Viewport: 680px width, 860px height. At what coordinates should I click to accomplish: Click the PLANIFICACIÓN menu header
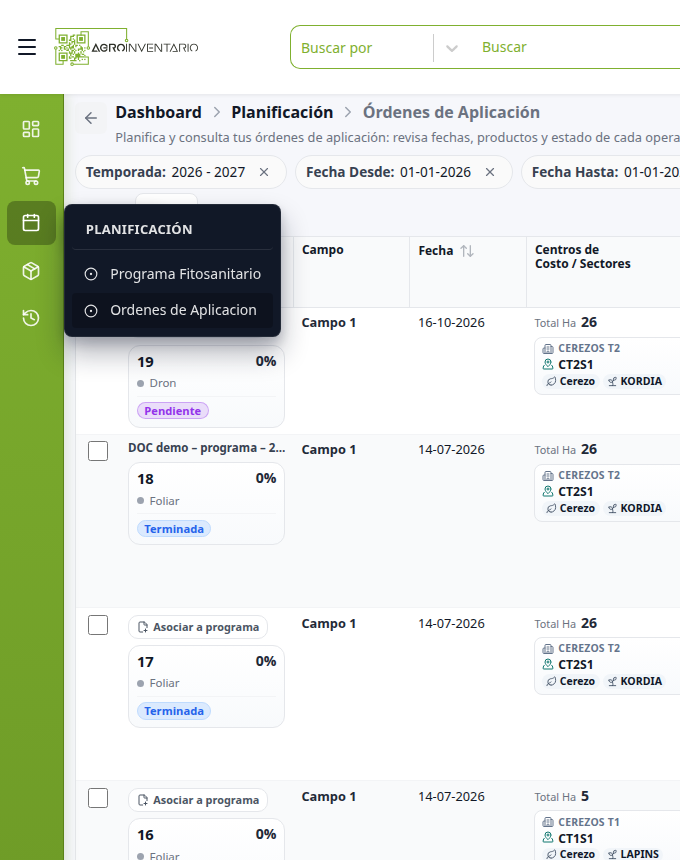(139, 229)
